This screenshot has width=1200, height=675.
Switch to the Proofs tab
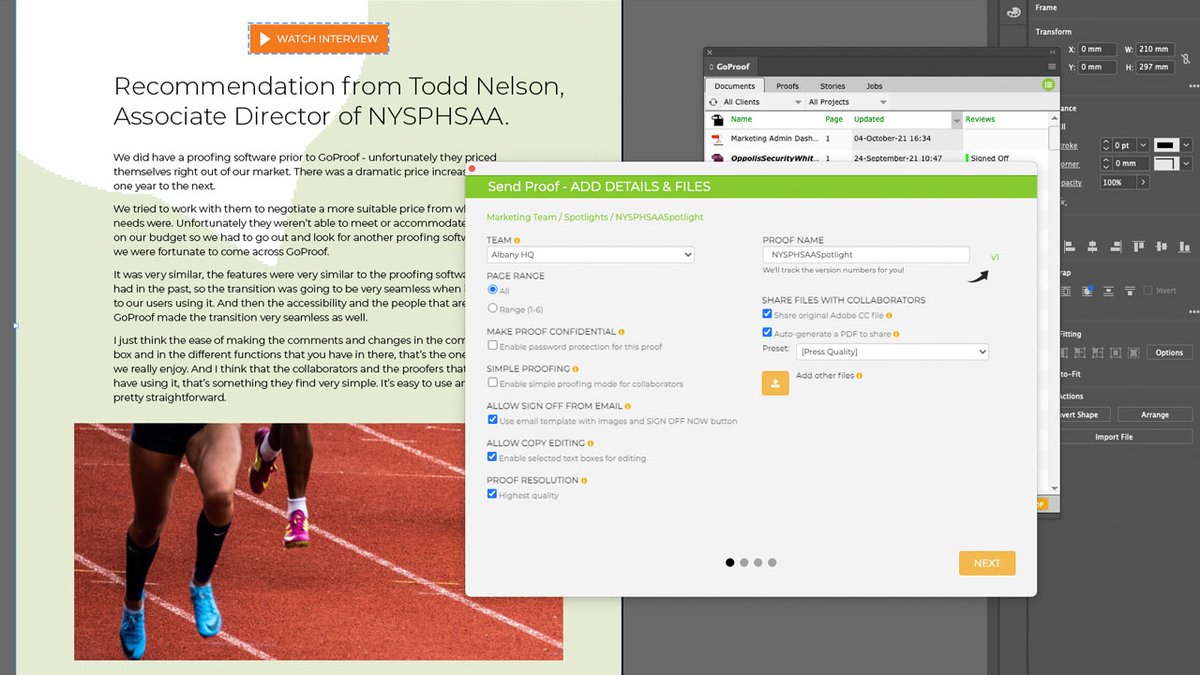(787, 86)
